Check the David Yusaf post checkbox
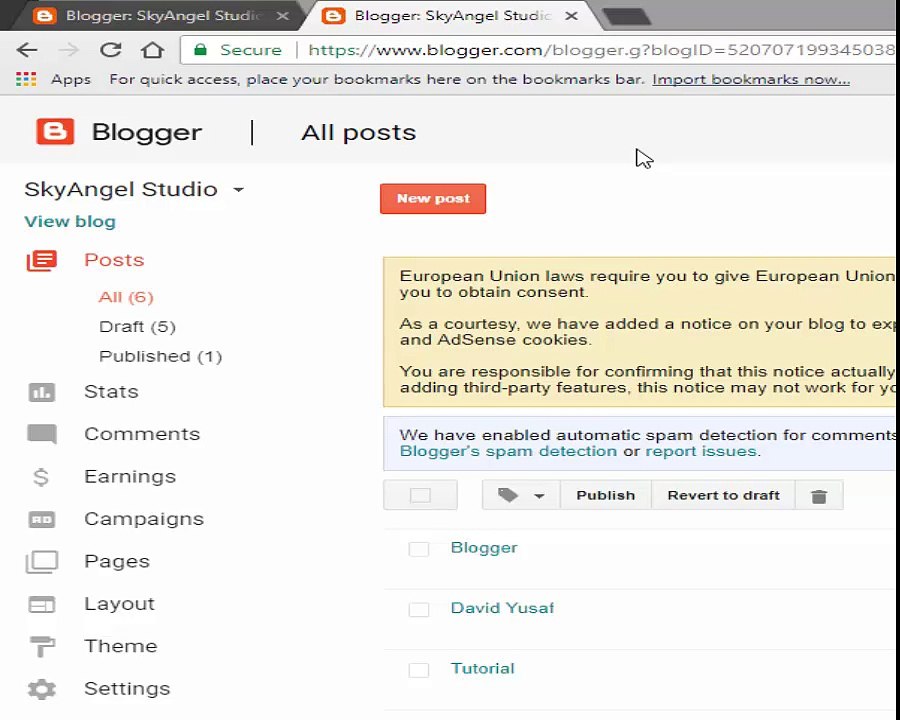This screenshot has height=720, width=900. (x=418, y=609)
